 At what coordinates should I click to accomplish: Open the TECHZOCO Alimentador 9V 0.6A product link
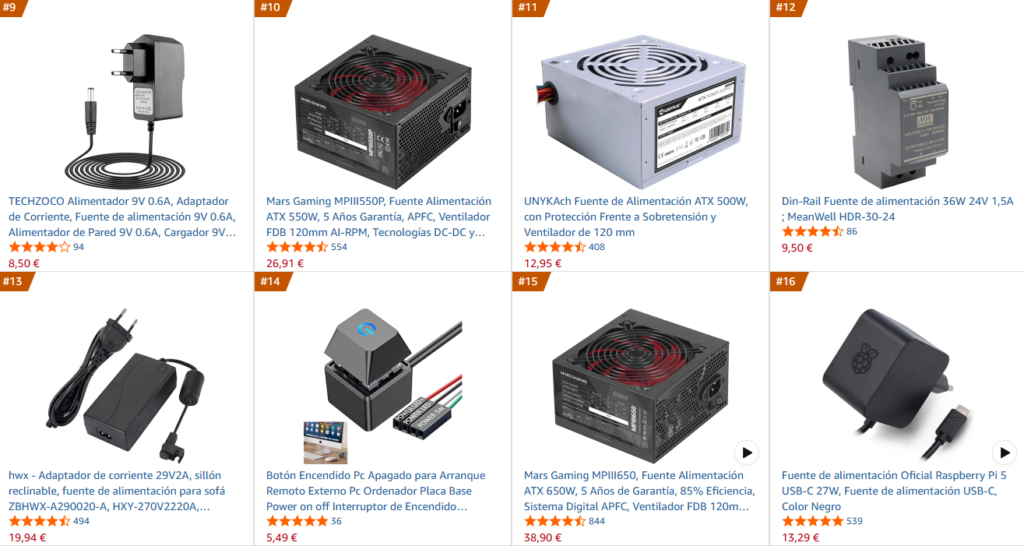click(122, 217)
